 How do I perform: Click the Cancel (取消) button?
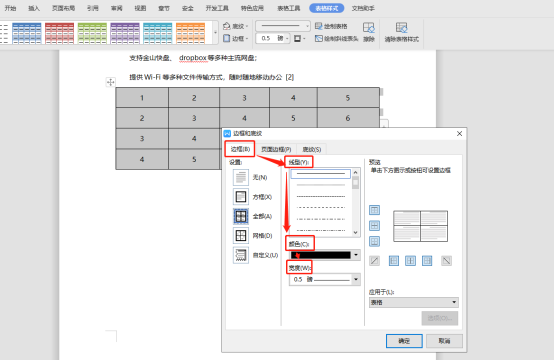click(444, 341)
